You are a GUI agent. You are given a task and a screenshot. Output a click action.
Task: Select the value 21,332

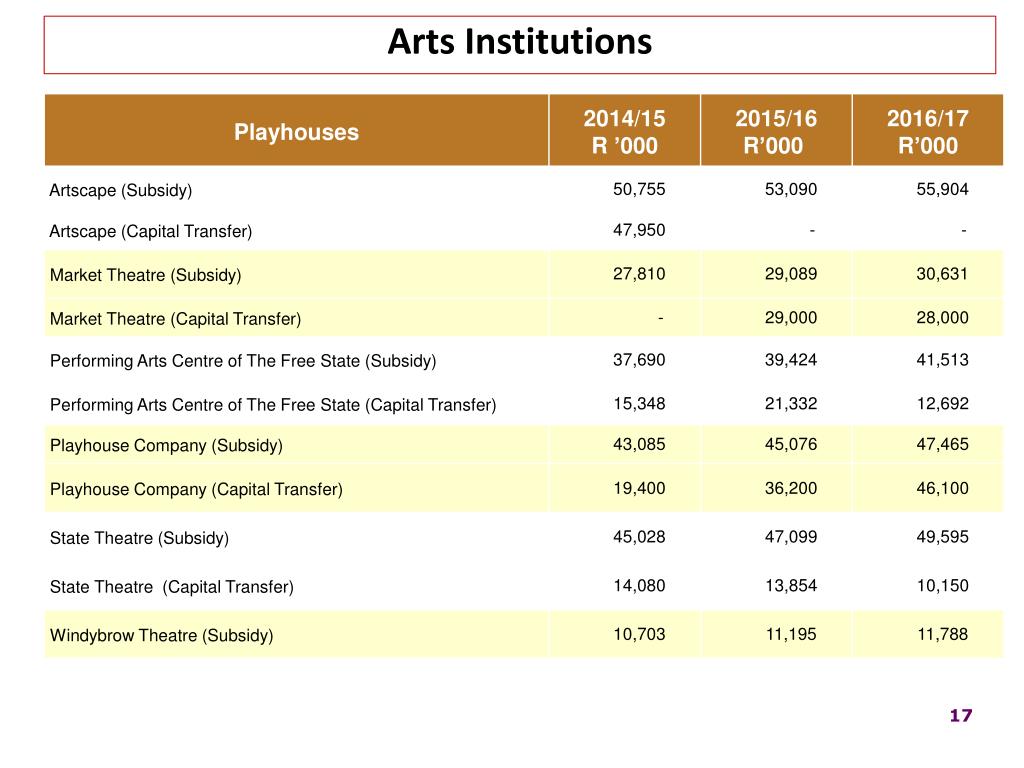pos(791,404)
